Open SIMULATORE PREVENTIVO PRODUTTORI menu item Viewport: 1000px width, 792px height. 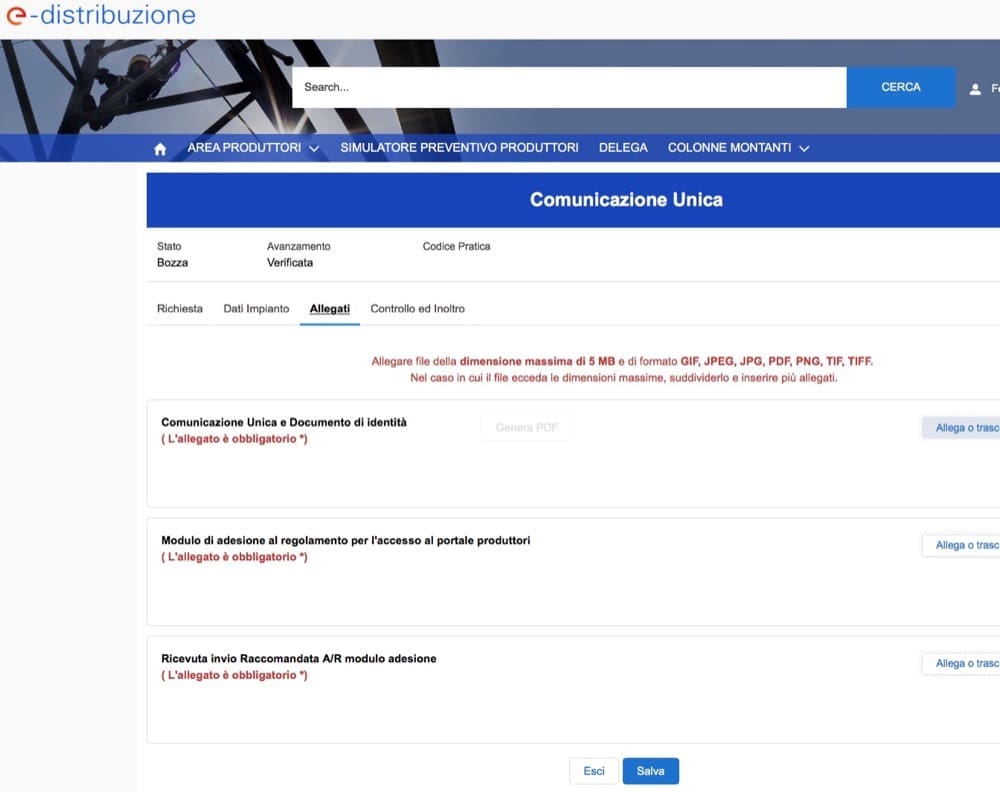(459, 148)
